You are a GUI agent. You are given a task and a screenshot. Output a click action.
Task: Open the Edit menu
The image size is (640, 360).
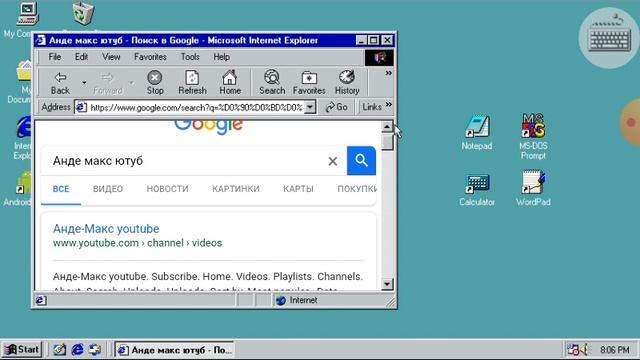click(81, 57)
